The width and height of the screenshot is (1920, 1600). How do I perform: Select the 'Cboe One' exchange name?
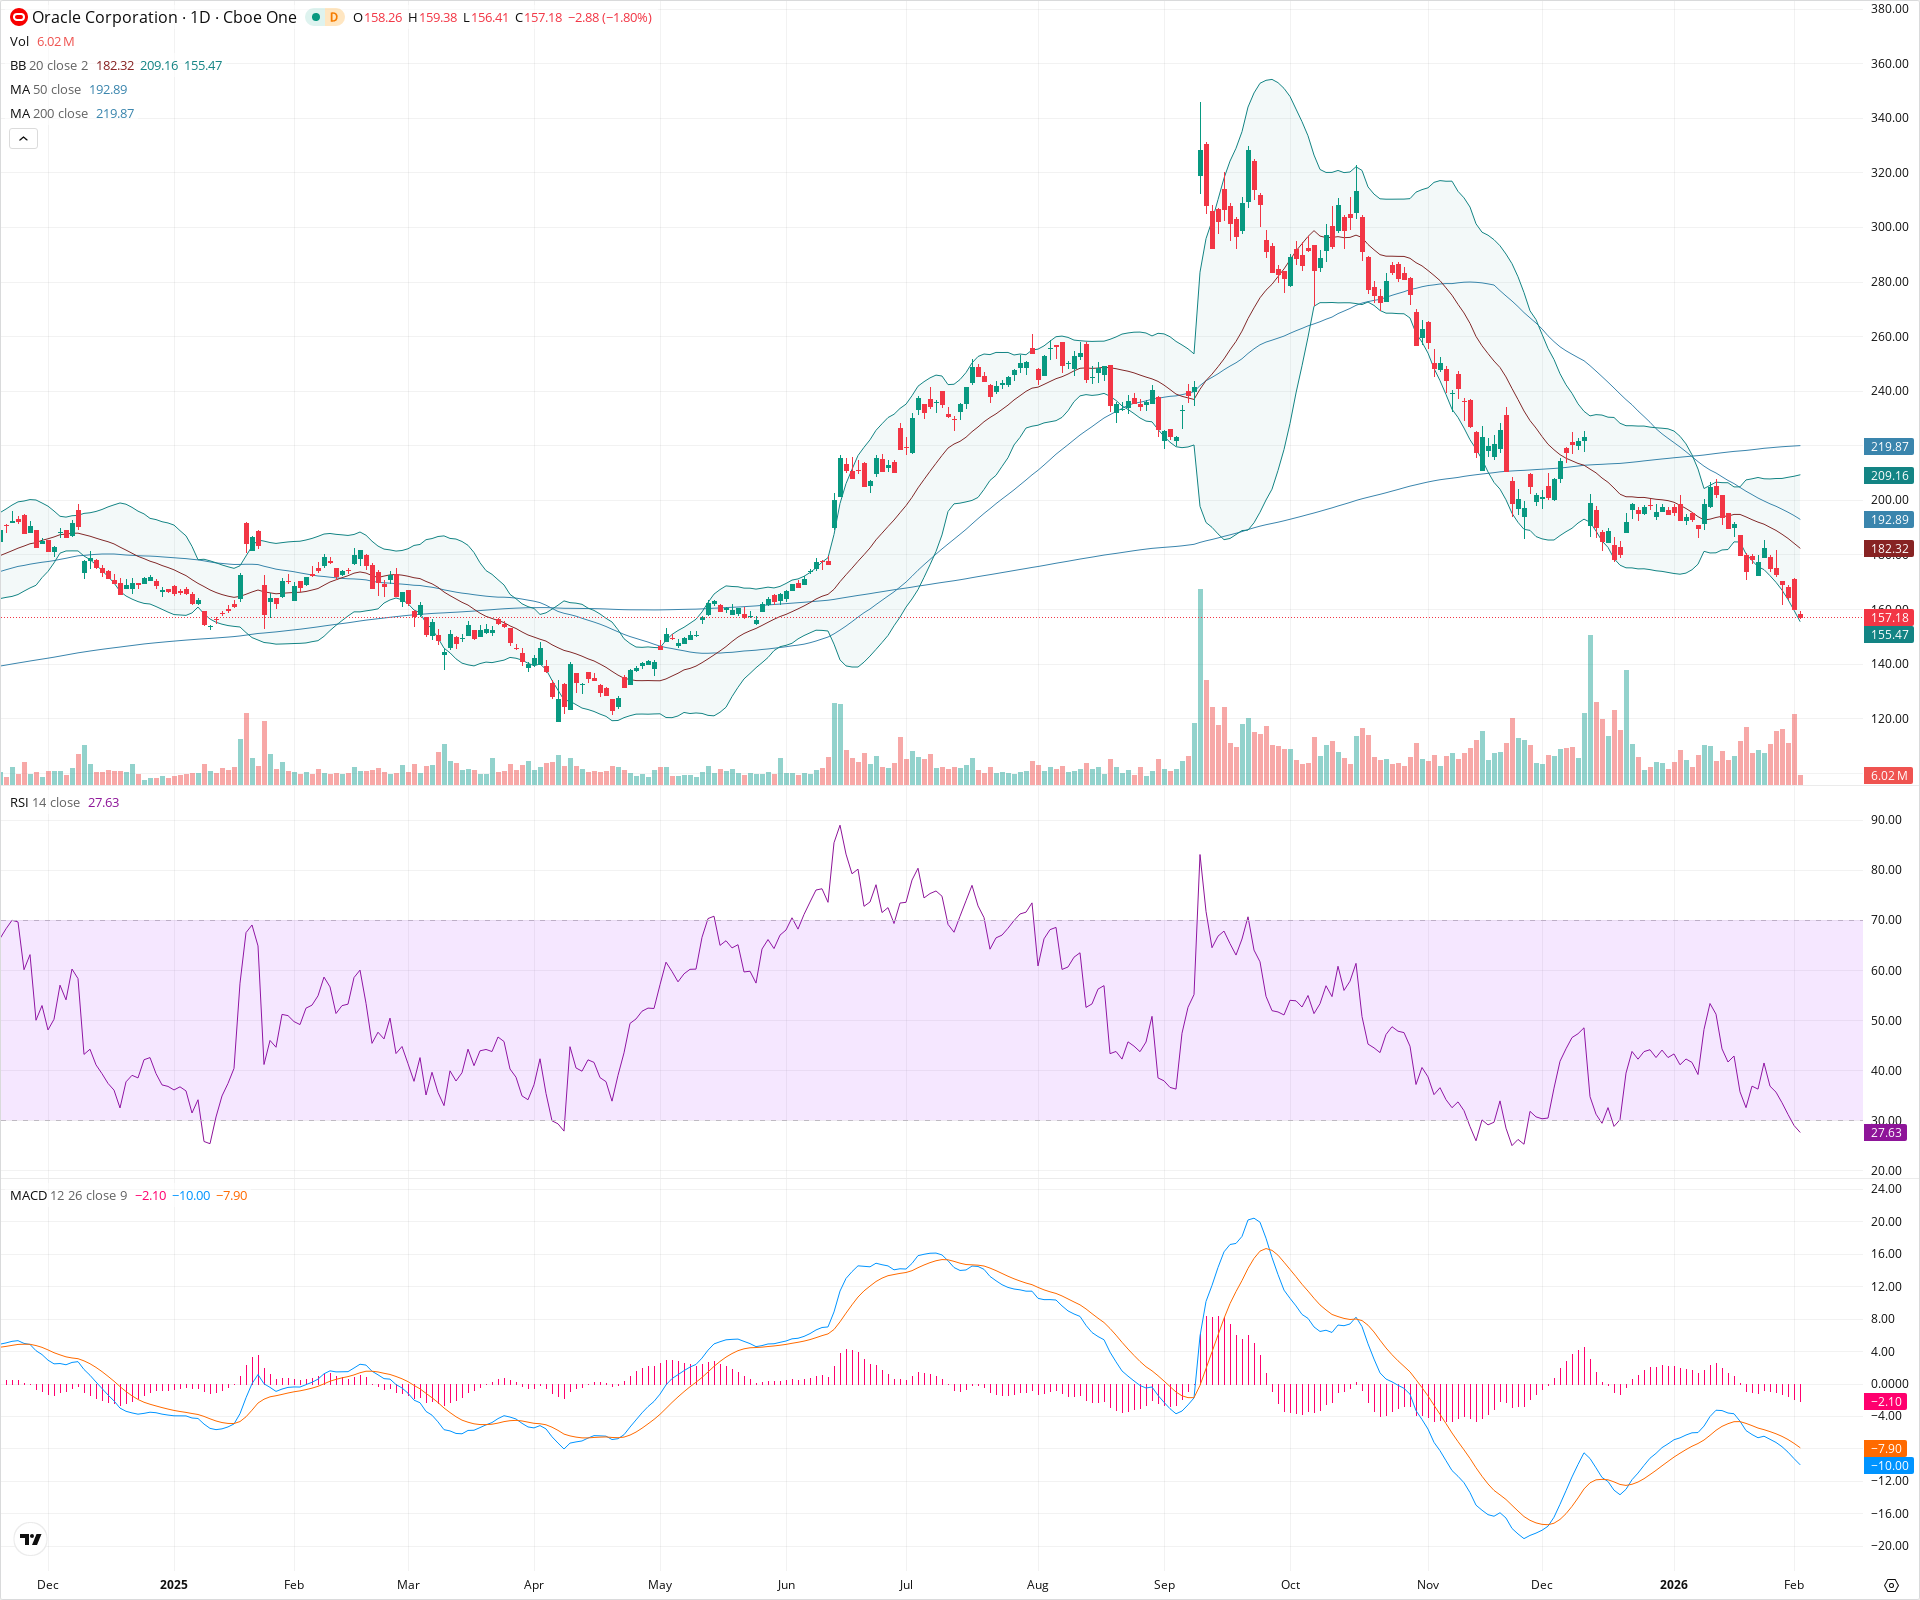[258, 17]
